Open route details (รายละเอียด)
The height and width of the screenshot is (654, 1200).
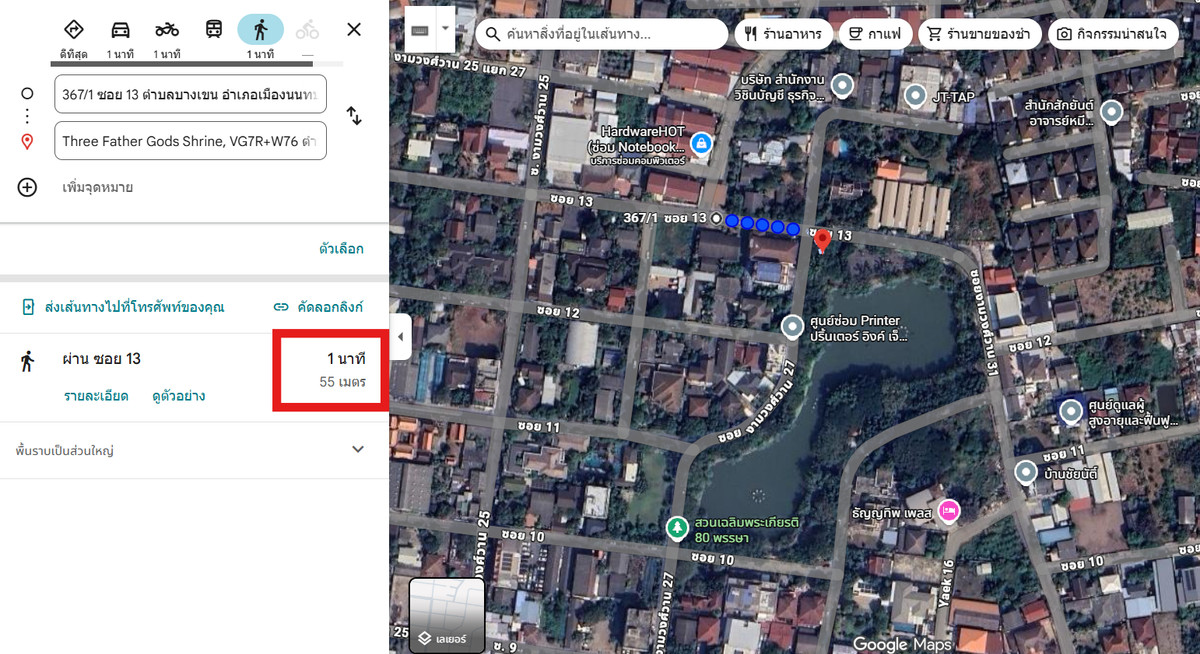(x=96, y=396)
